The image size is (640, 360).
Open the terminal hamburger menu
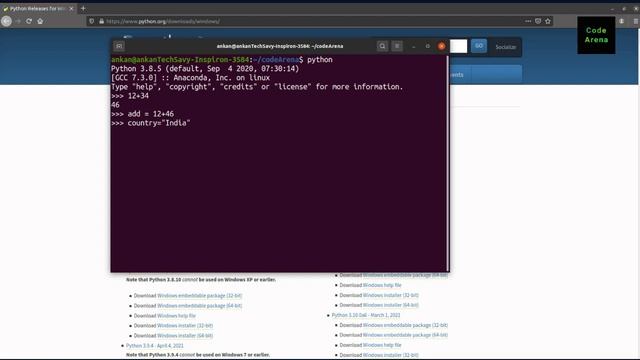click(x=397, y=46)
